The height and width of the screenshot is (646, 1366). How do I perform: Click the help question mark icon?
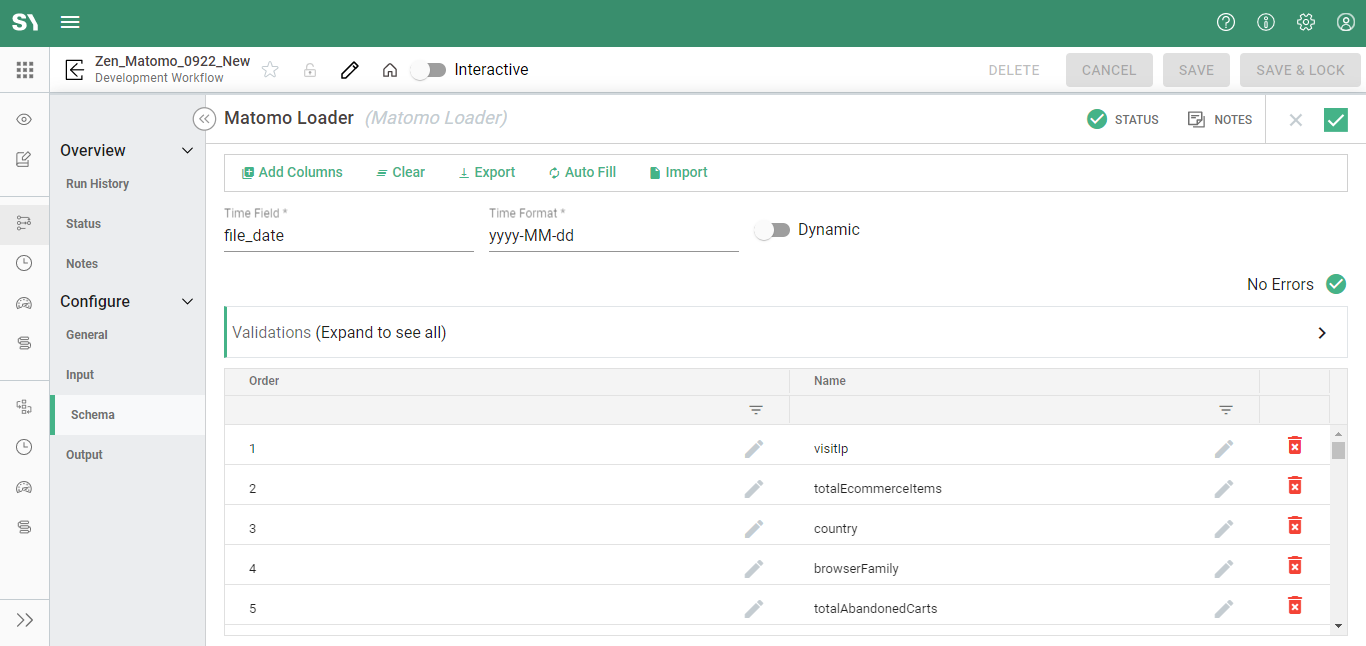click(x=1225, y=23)
